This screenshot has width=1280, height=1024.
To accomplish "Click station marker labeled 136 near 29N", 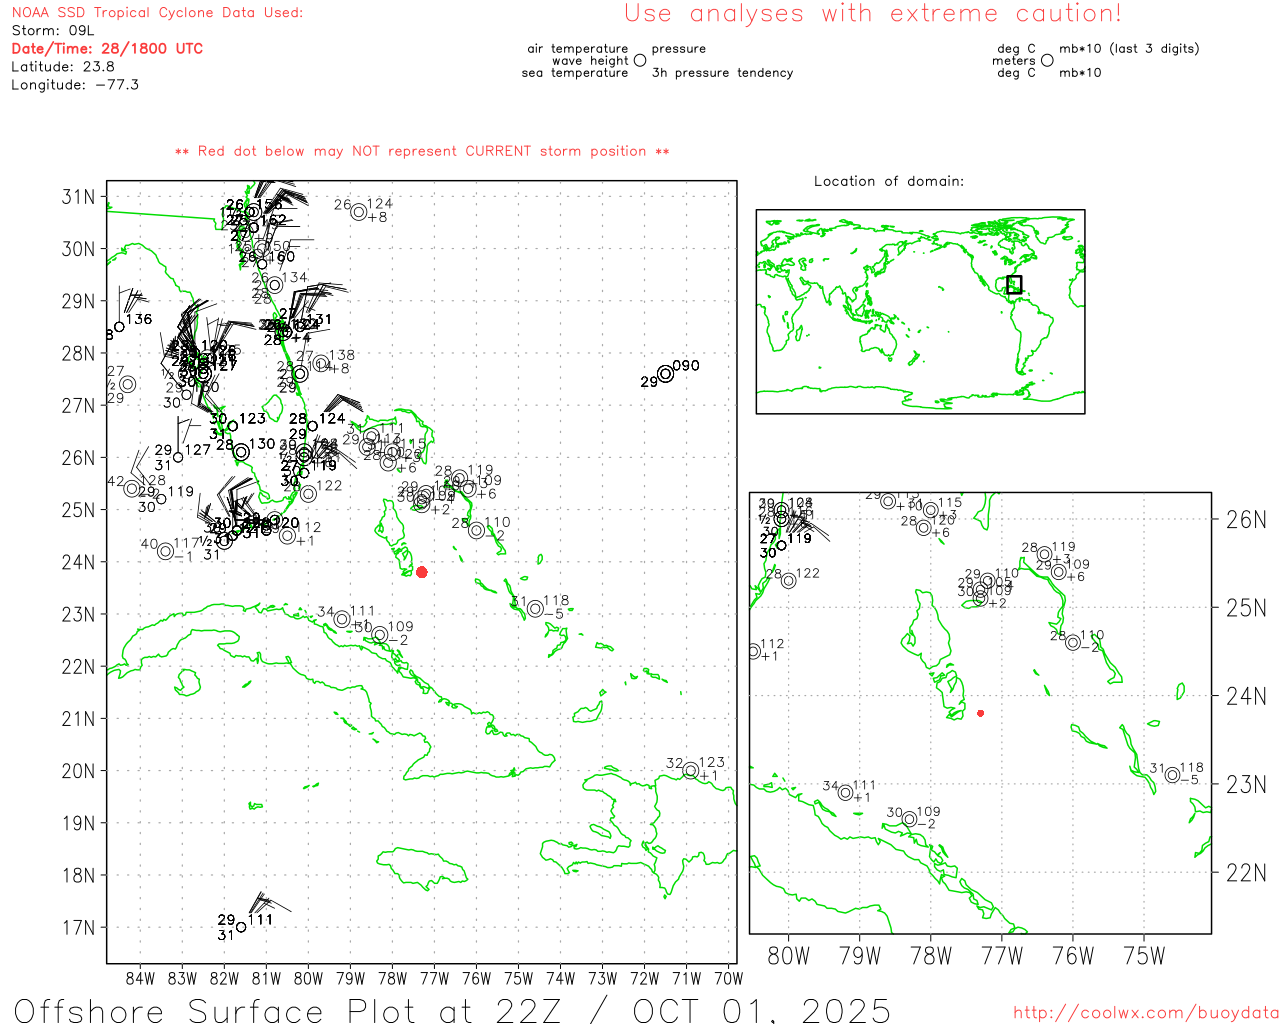I will click(119, 326).
